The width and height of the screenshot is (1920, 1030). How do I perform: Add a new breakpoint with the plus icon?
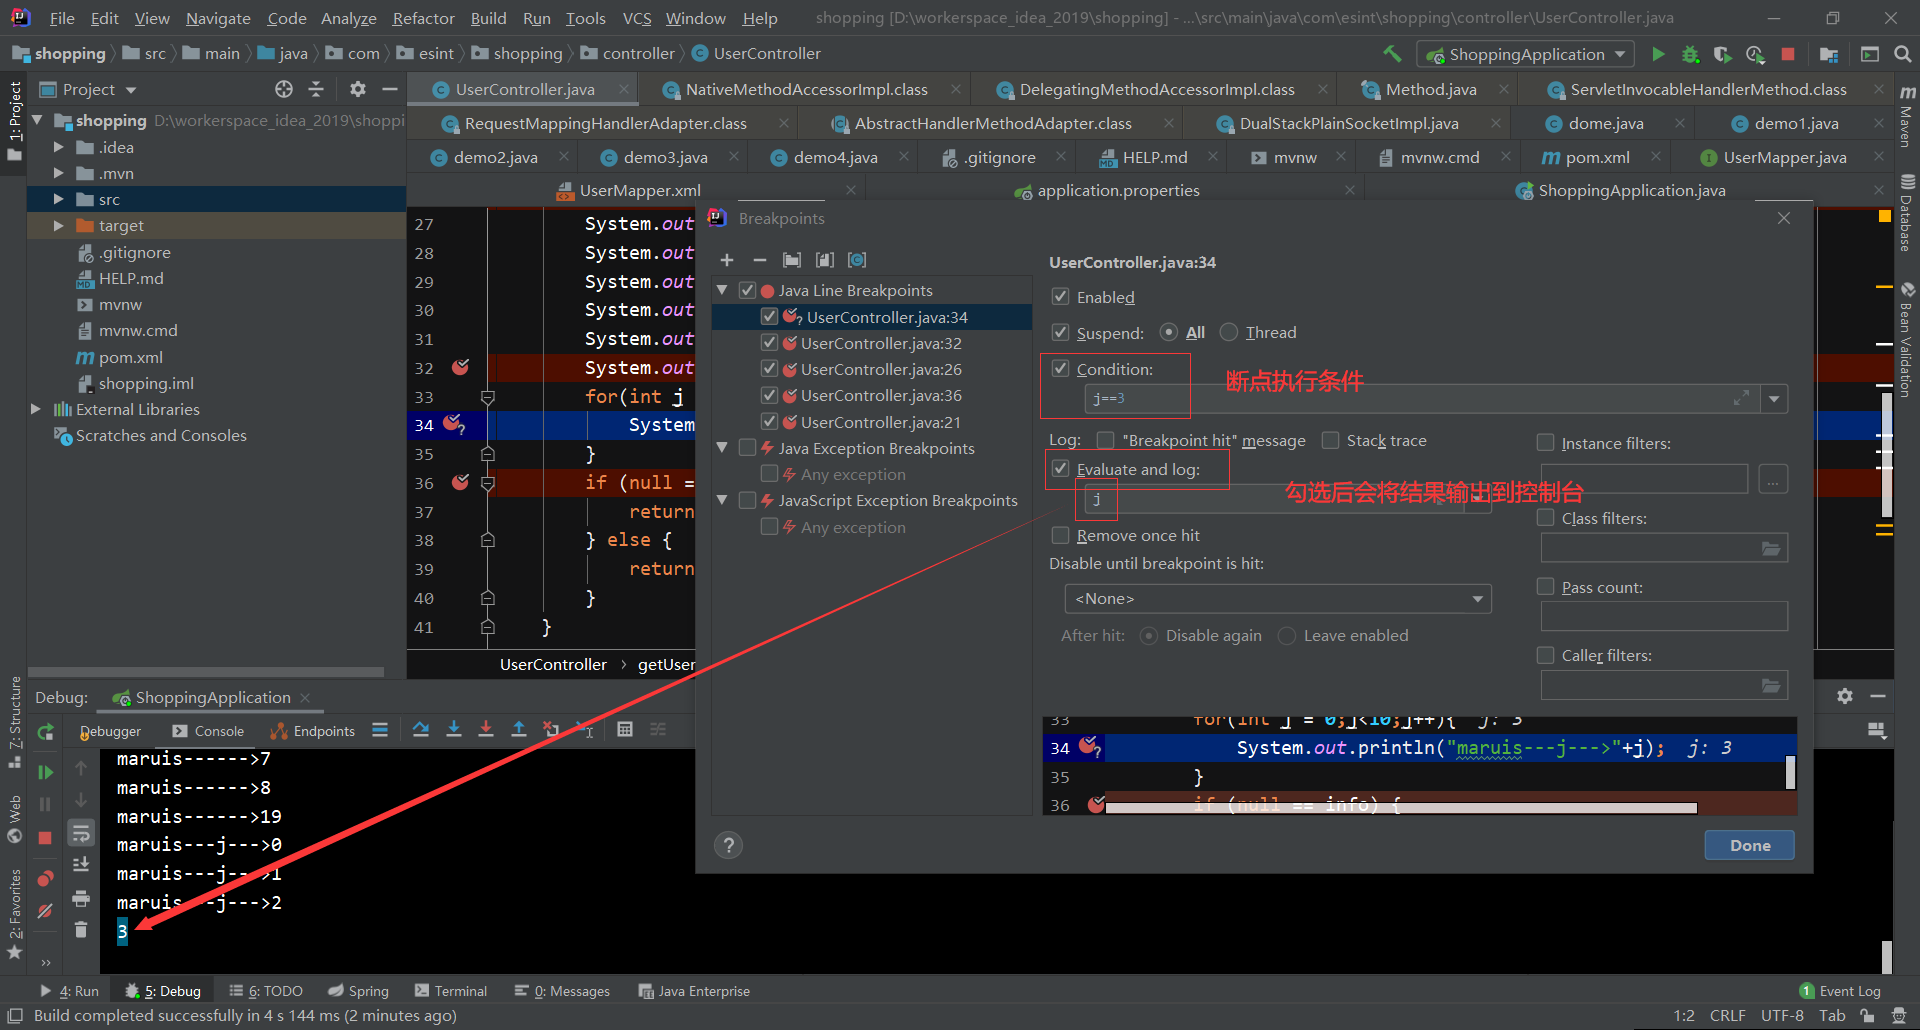[727, 260]
